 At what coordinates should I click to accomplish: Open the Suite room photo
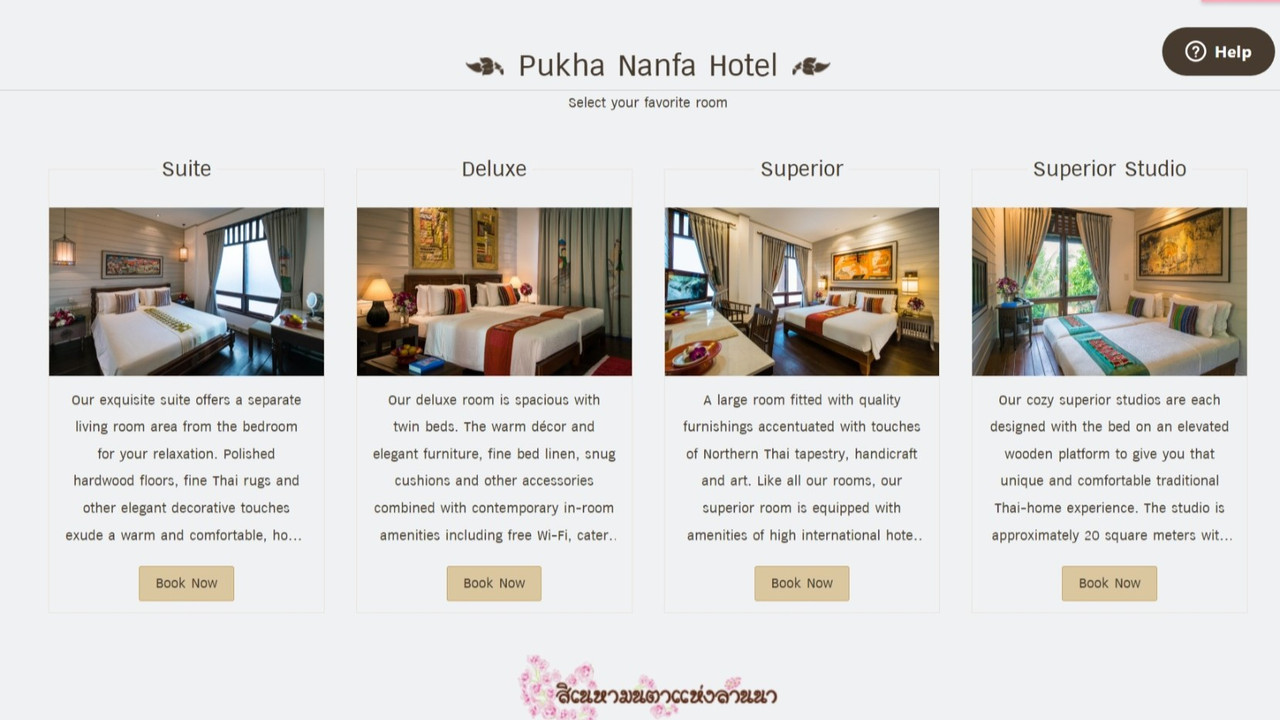point(186,292)
